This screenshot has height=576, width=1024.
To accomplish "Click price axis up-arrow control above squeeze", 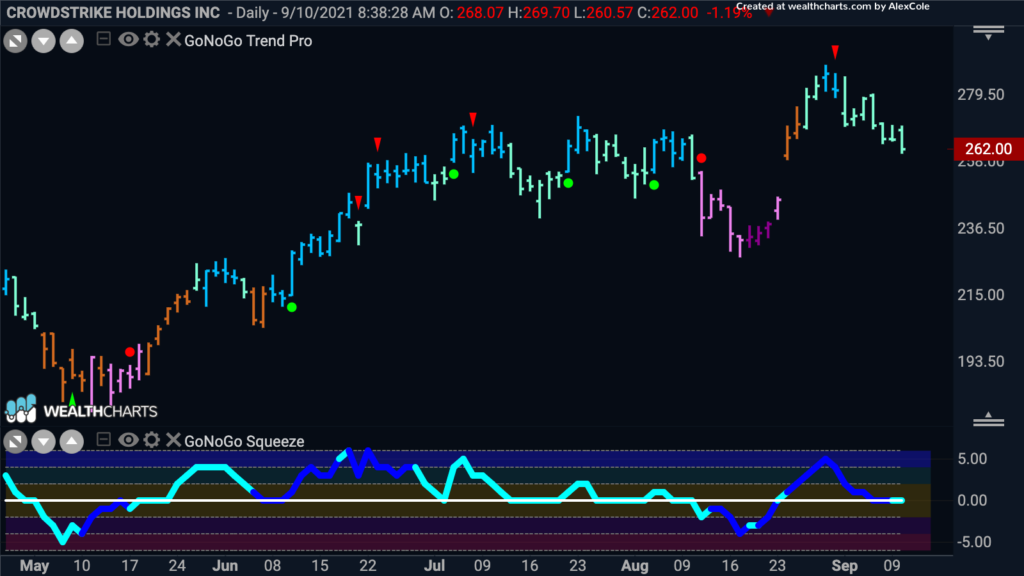I will click(988, 419).
